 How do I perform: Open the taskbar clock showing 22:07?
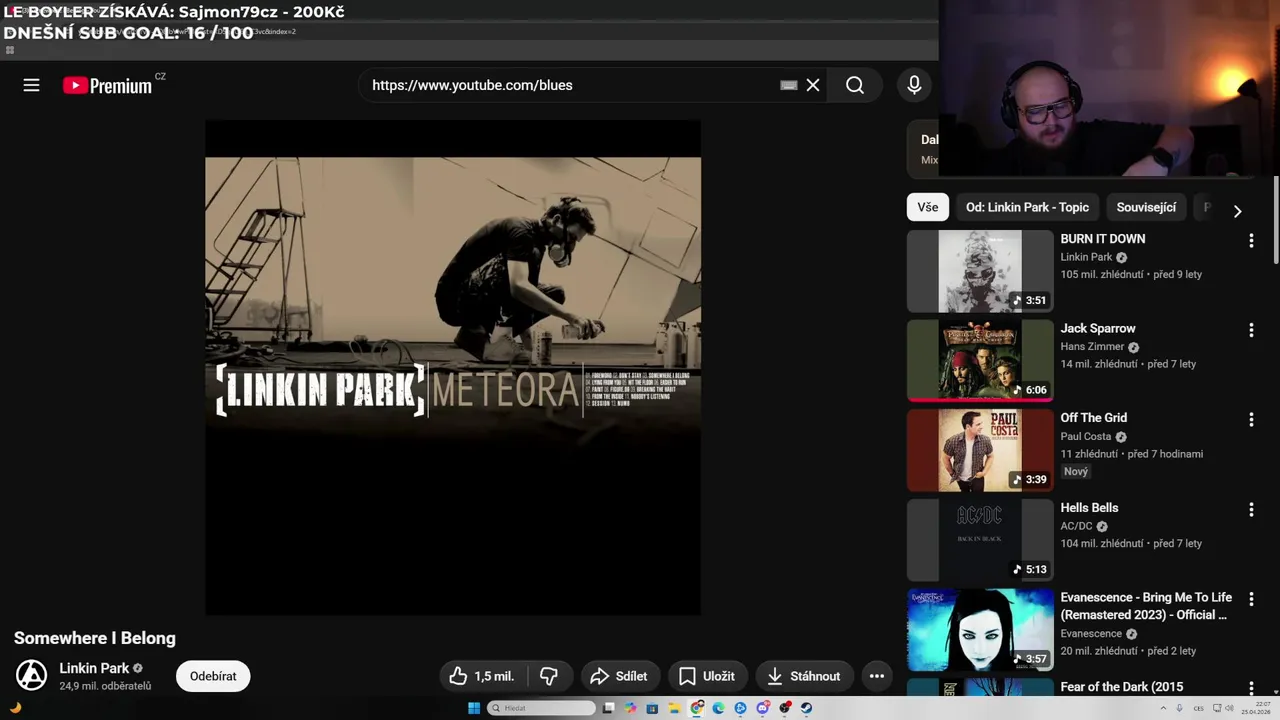pos(1256,708)
